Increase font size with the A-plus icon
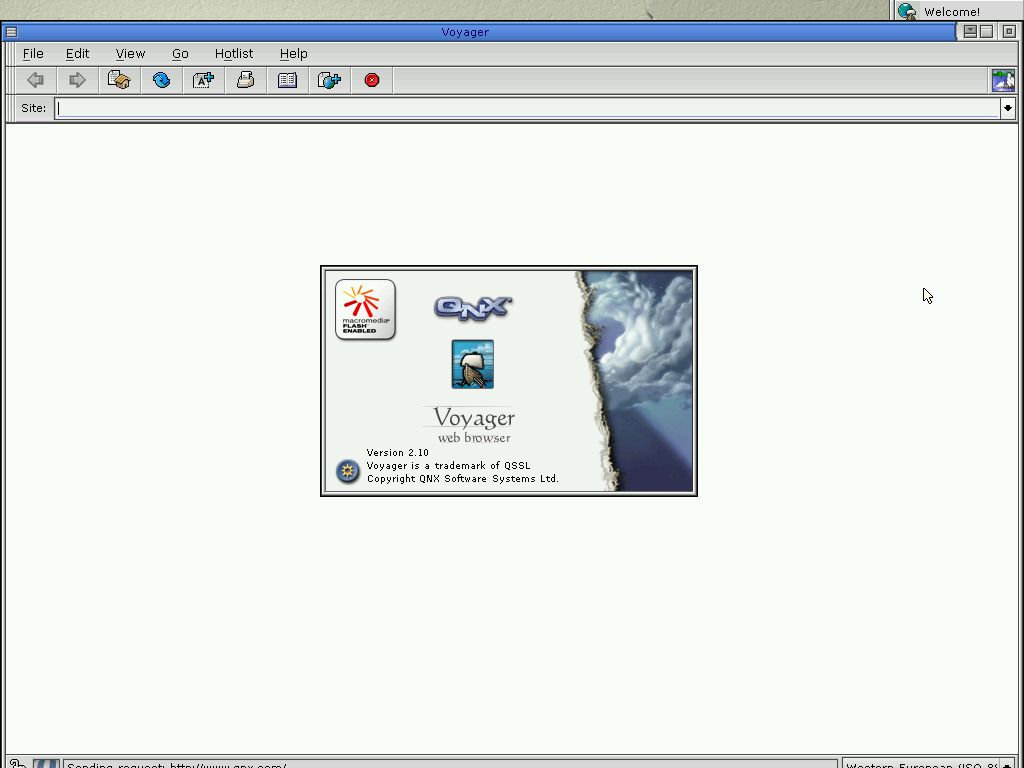This screenshot has width=1024, height=768. (203, 80)
